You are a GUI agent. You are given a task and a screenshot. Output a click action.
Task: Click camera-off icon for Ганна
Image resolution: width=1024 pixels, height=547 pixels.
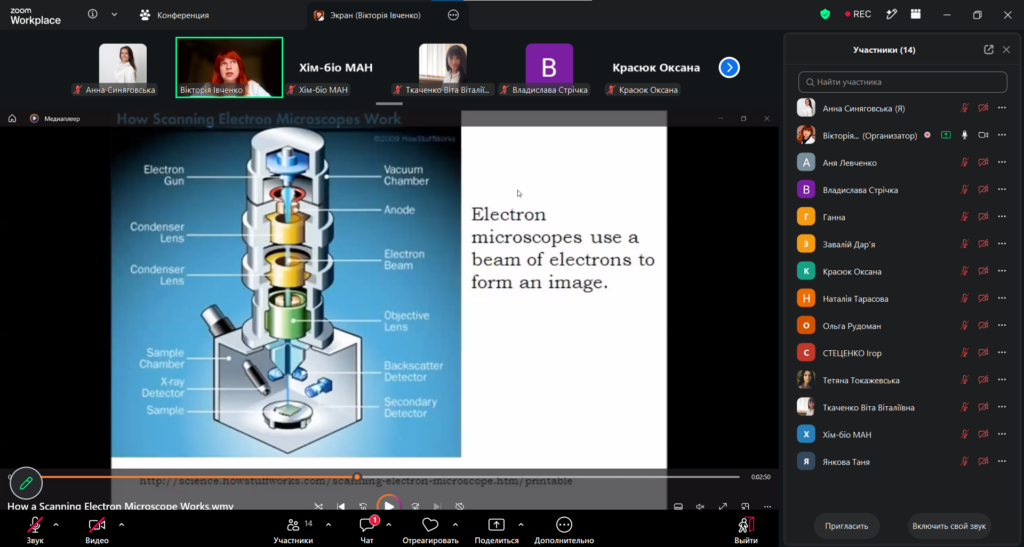click(x=983, y=217)
